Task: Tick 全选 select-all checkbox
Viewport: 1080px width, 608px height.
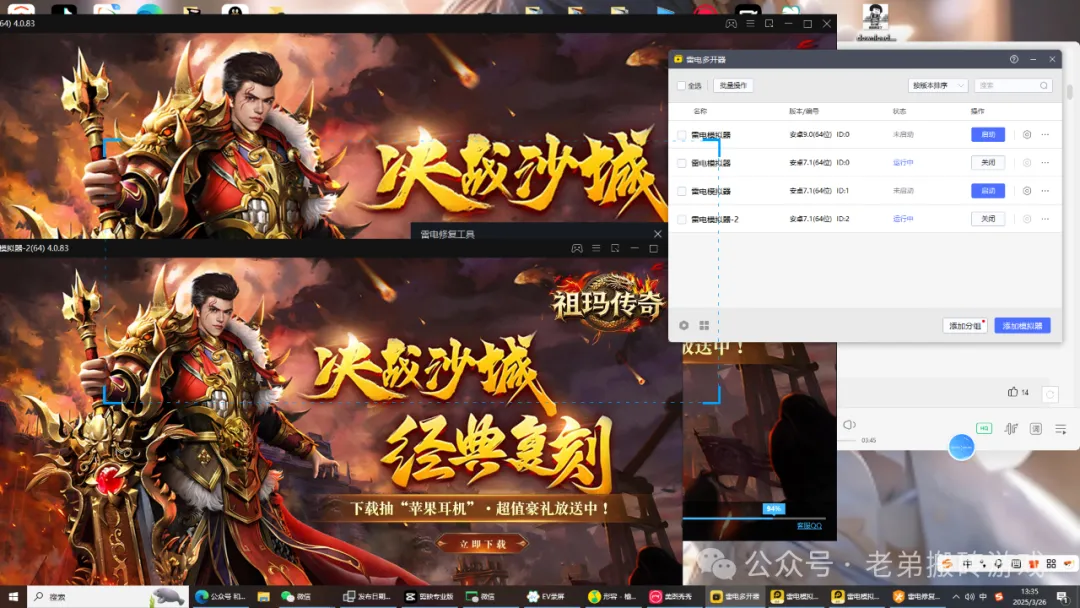Action: point(681,86)
